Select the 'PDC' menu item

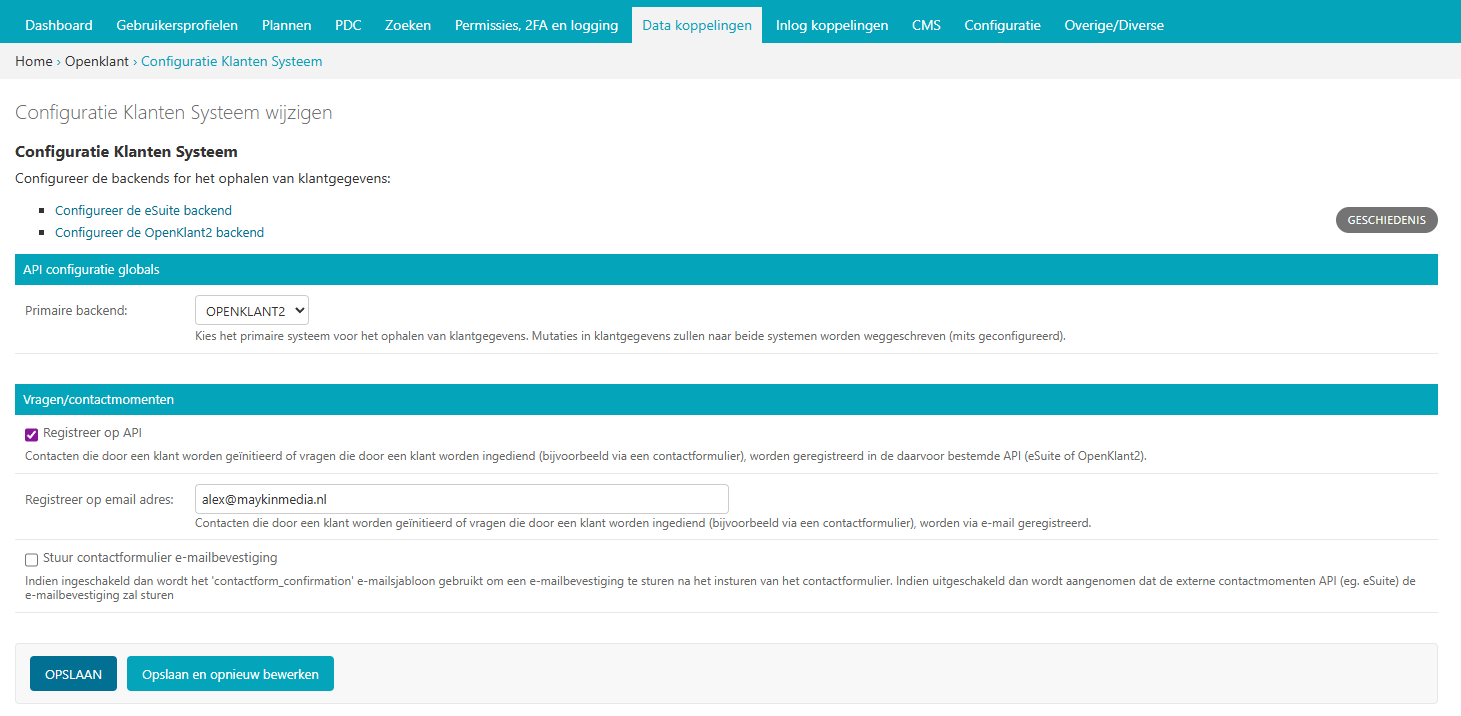point(348,24)
